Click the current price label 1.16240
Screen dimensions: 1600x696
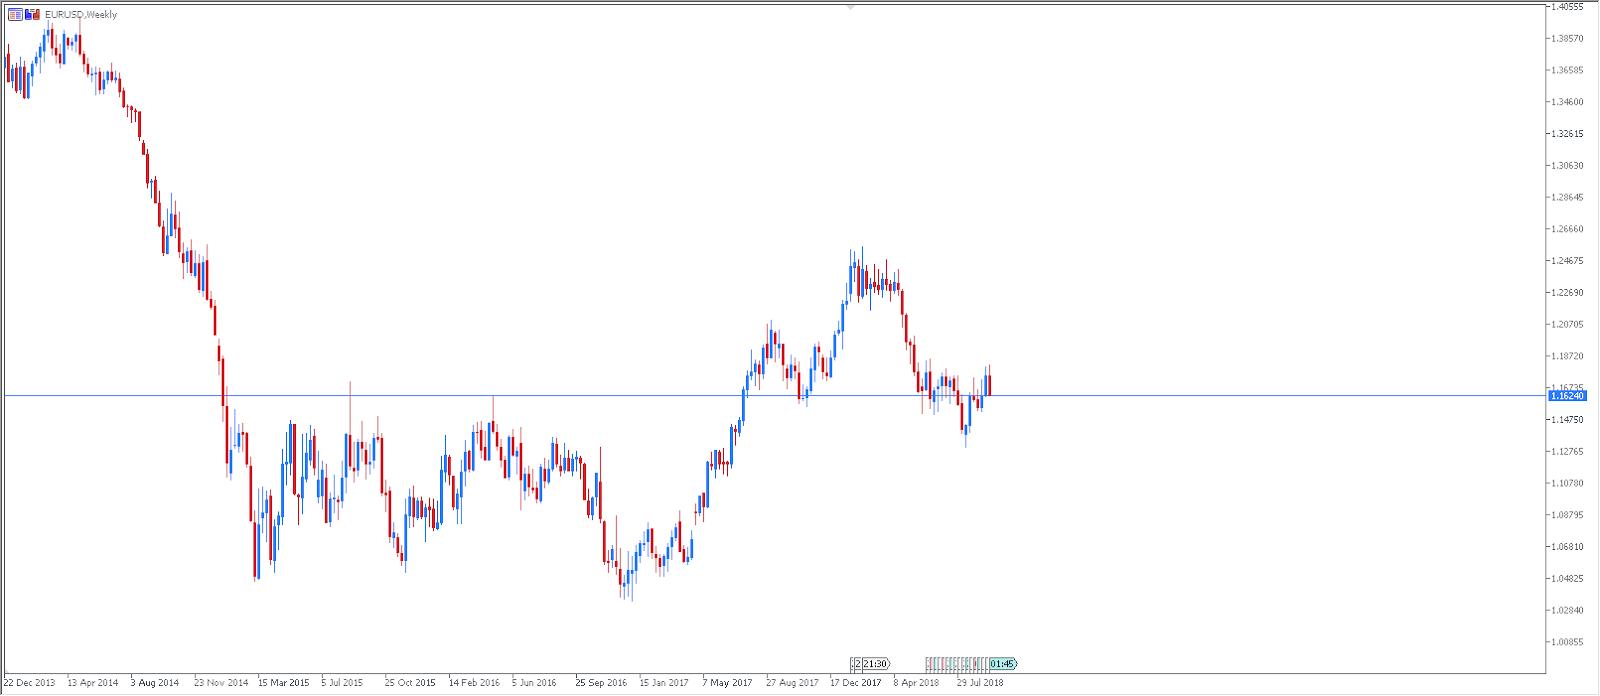(x=1567, y=396)
